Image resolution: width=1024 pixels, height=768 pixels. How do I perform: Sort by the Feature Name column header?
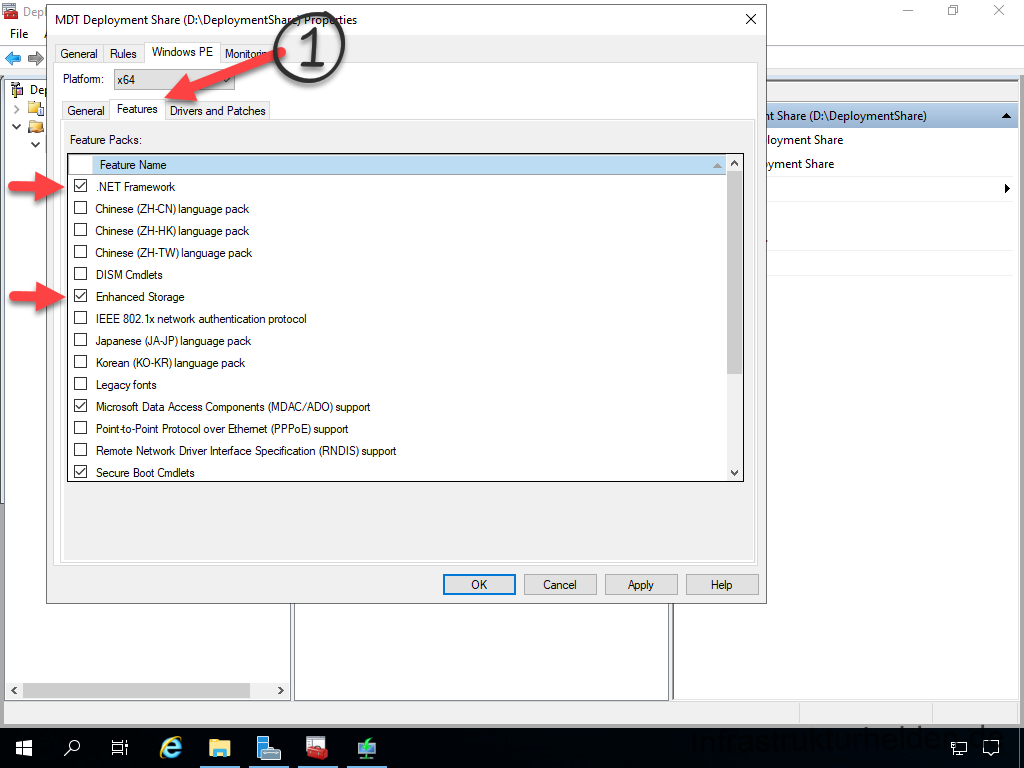(x=409, y=165)
